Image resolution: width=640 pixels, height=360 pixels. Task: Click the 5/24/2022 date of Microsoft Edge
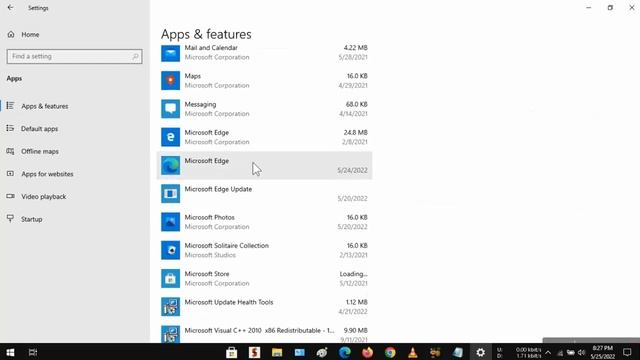point(352,170)
